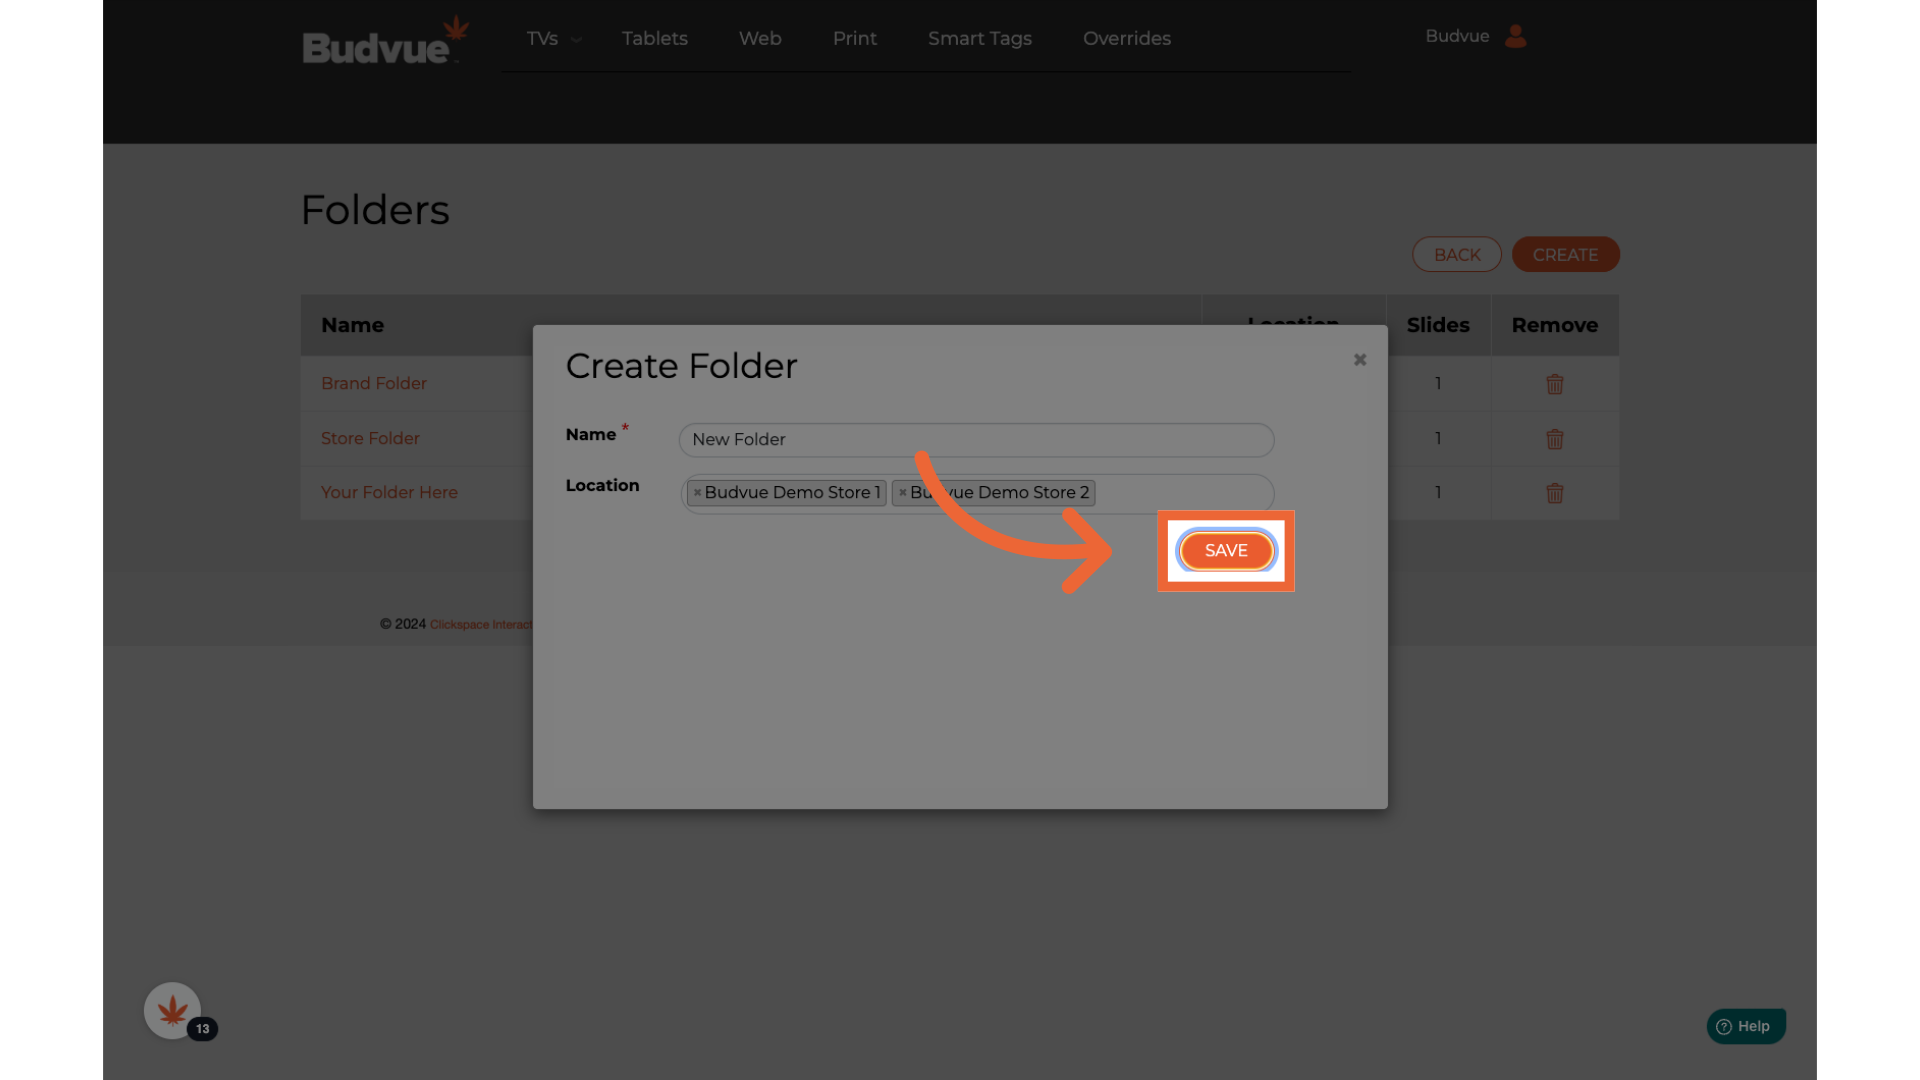Switch to the Overrides section
The height and width of the screenshot is (1080, 1920).
(1126, 39)
